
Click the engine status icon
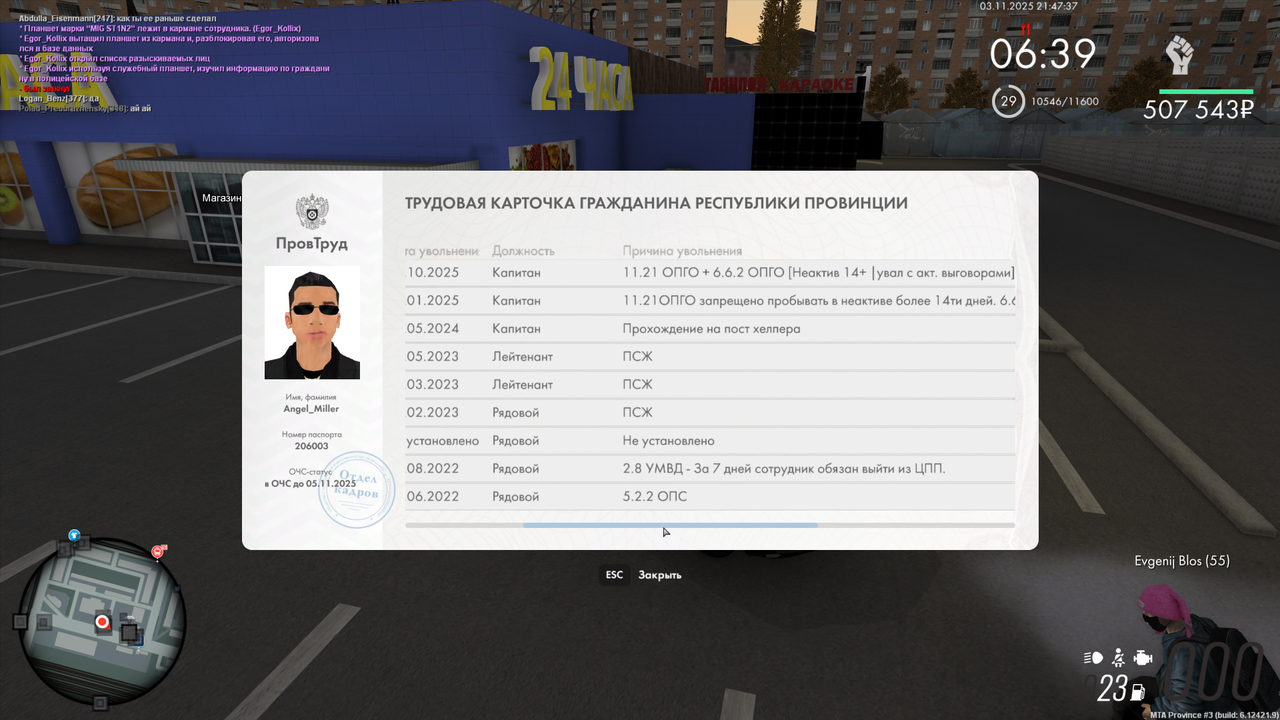pyautogui.click(x=1144, y=658)
